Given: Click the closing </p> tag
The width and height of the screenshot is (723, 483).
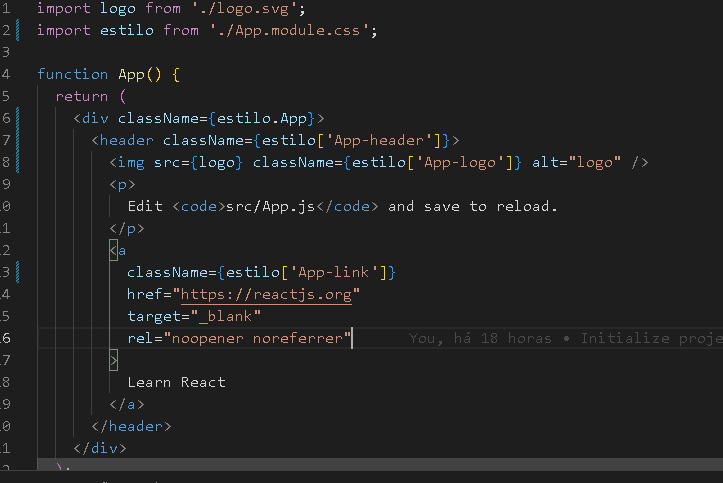Looking at the screenshot, I should pos(127,228).
